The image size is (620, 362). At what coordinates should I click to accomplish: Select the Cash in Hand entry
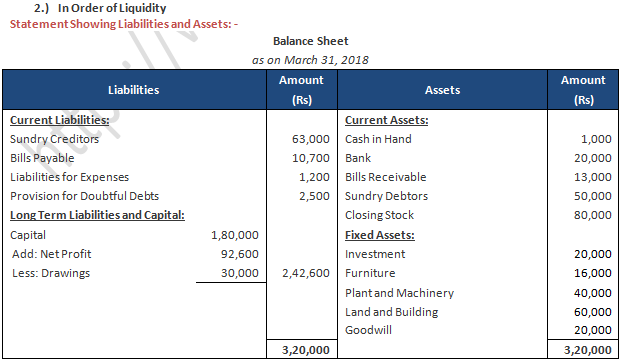pyautogui.click(x=378, y=139)
